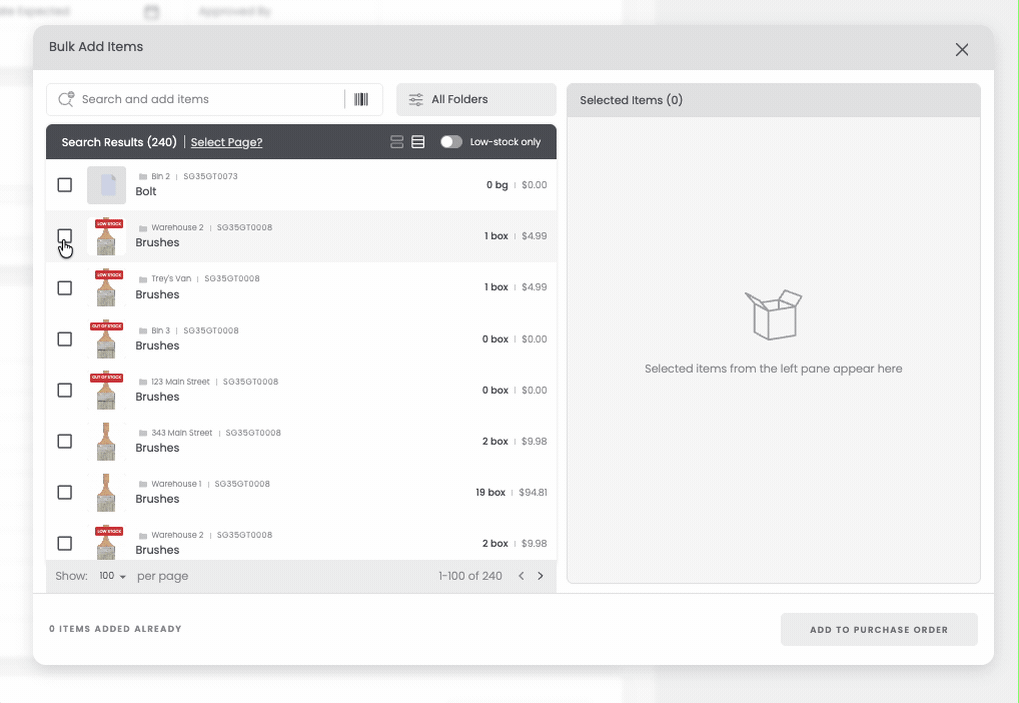This screenshot has height=703, width=1019.
Task: Toggle the Low-stock only switch
Action: coord(451,142)
